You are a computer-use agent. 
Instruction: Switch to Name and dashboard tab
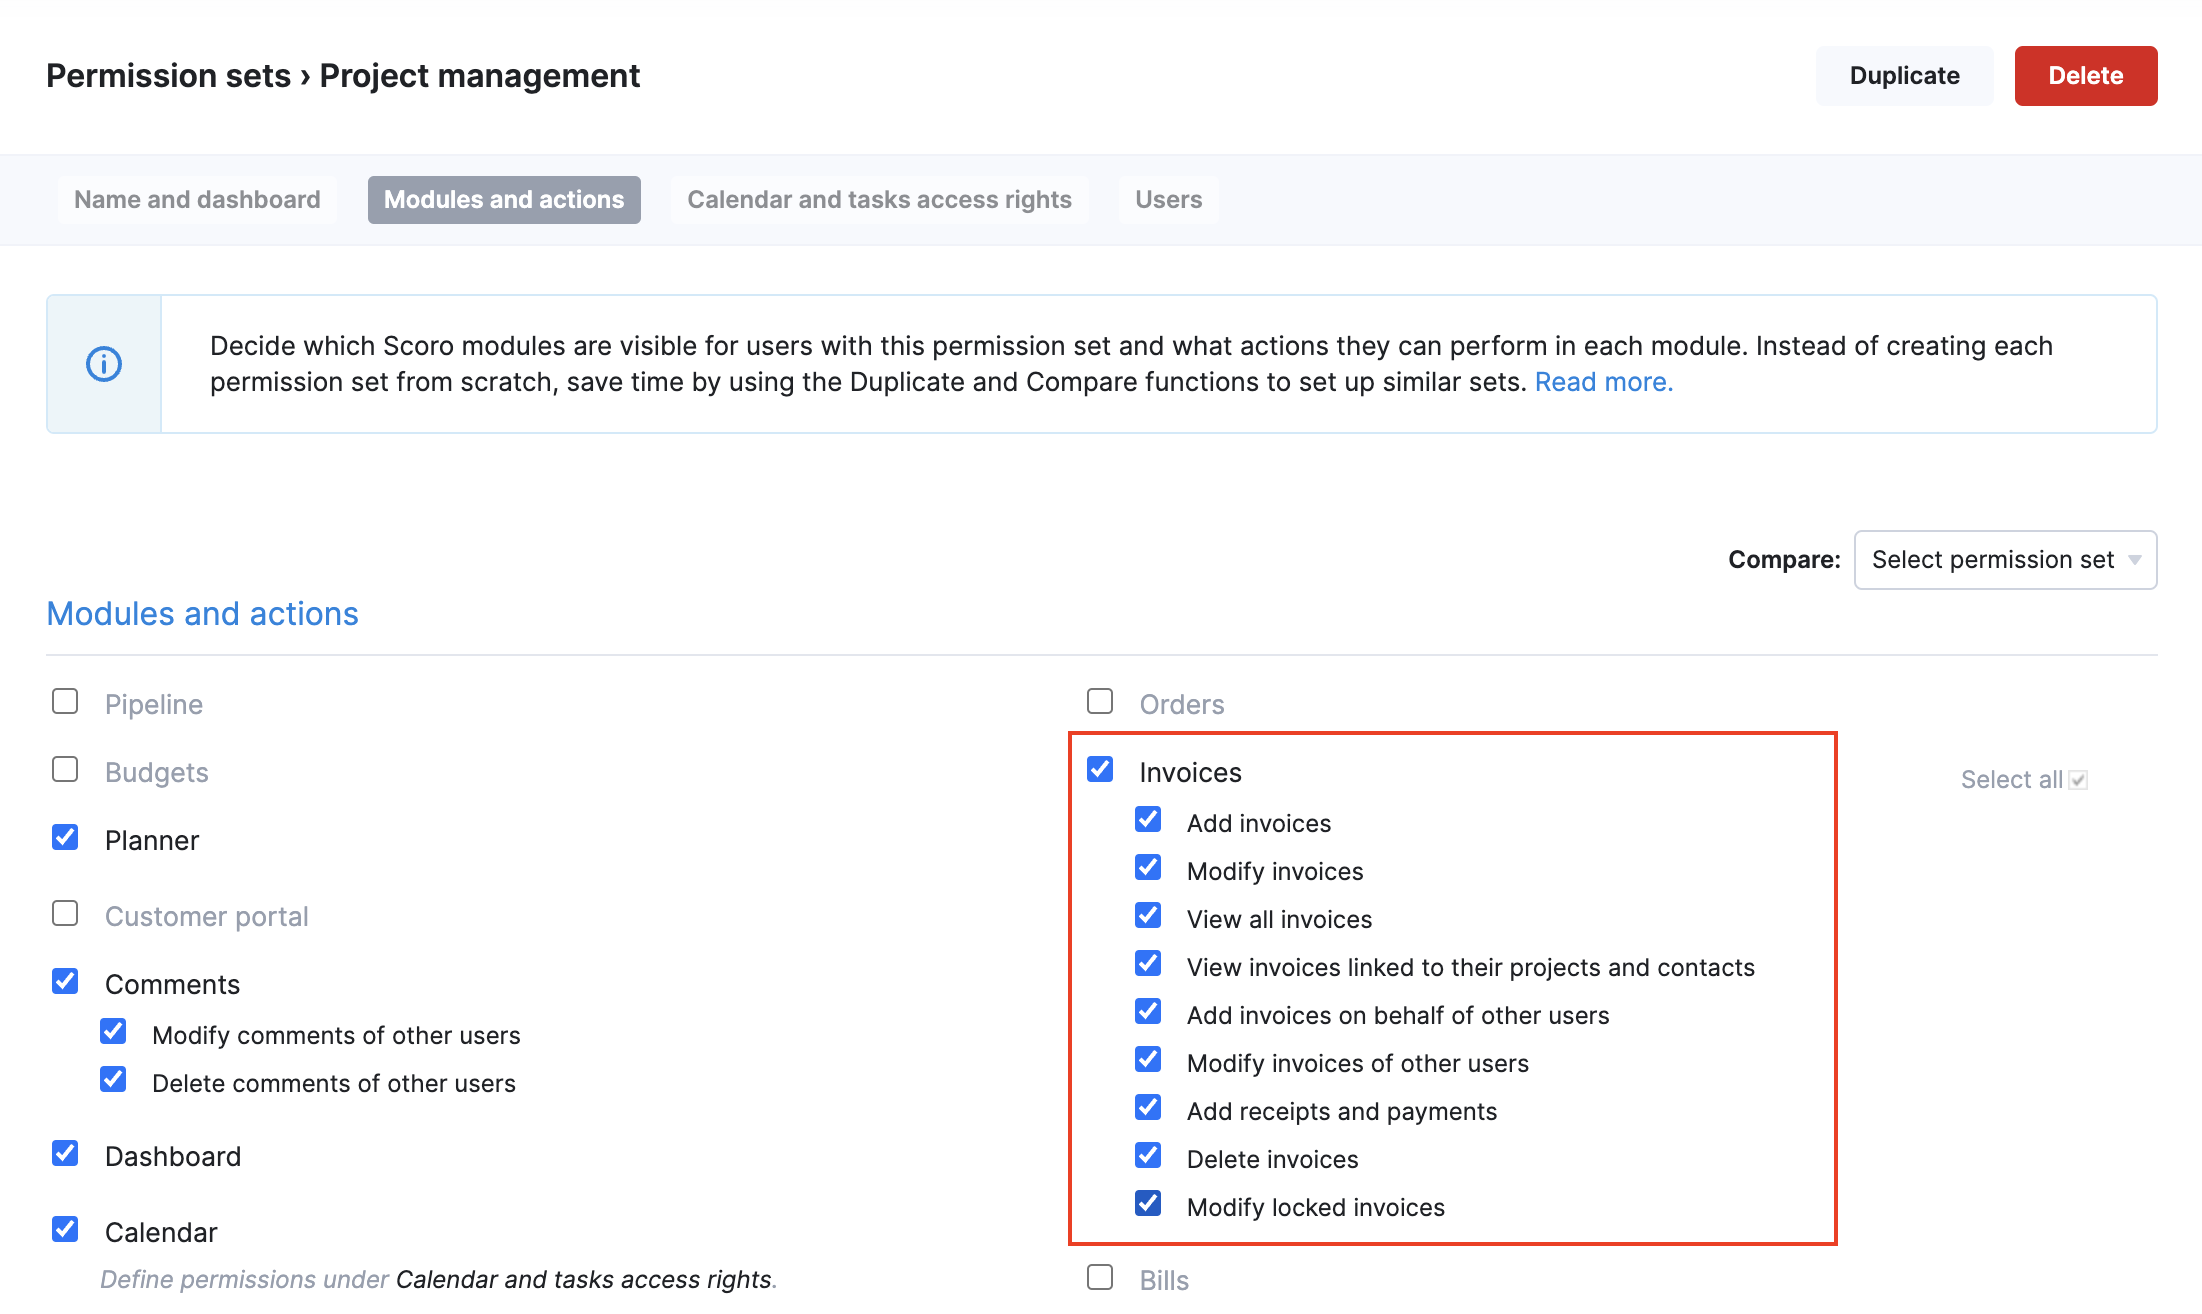pyautogui.click(x=197, y=200)
